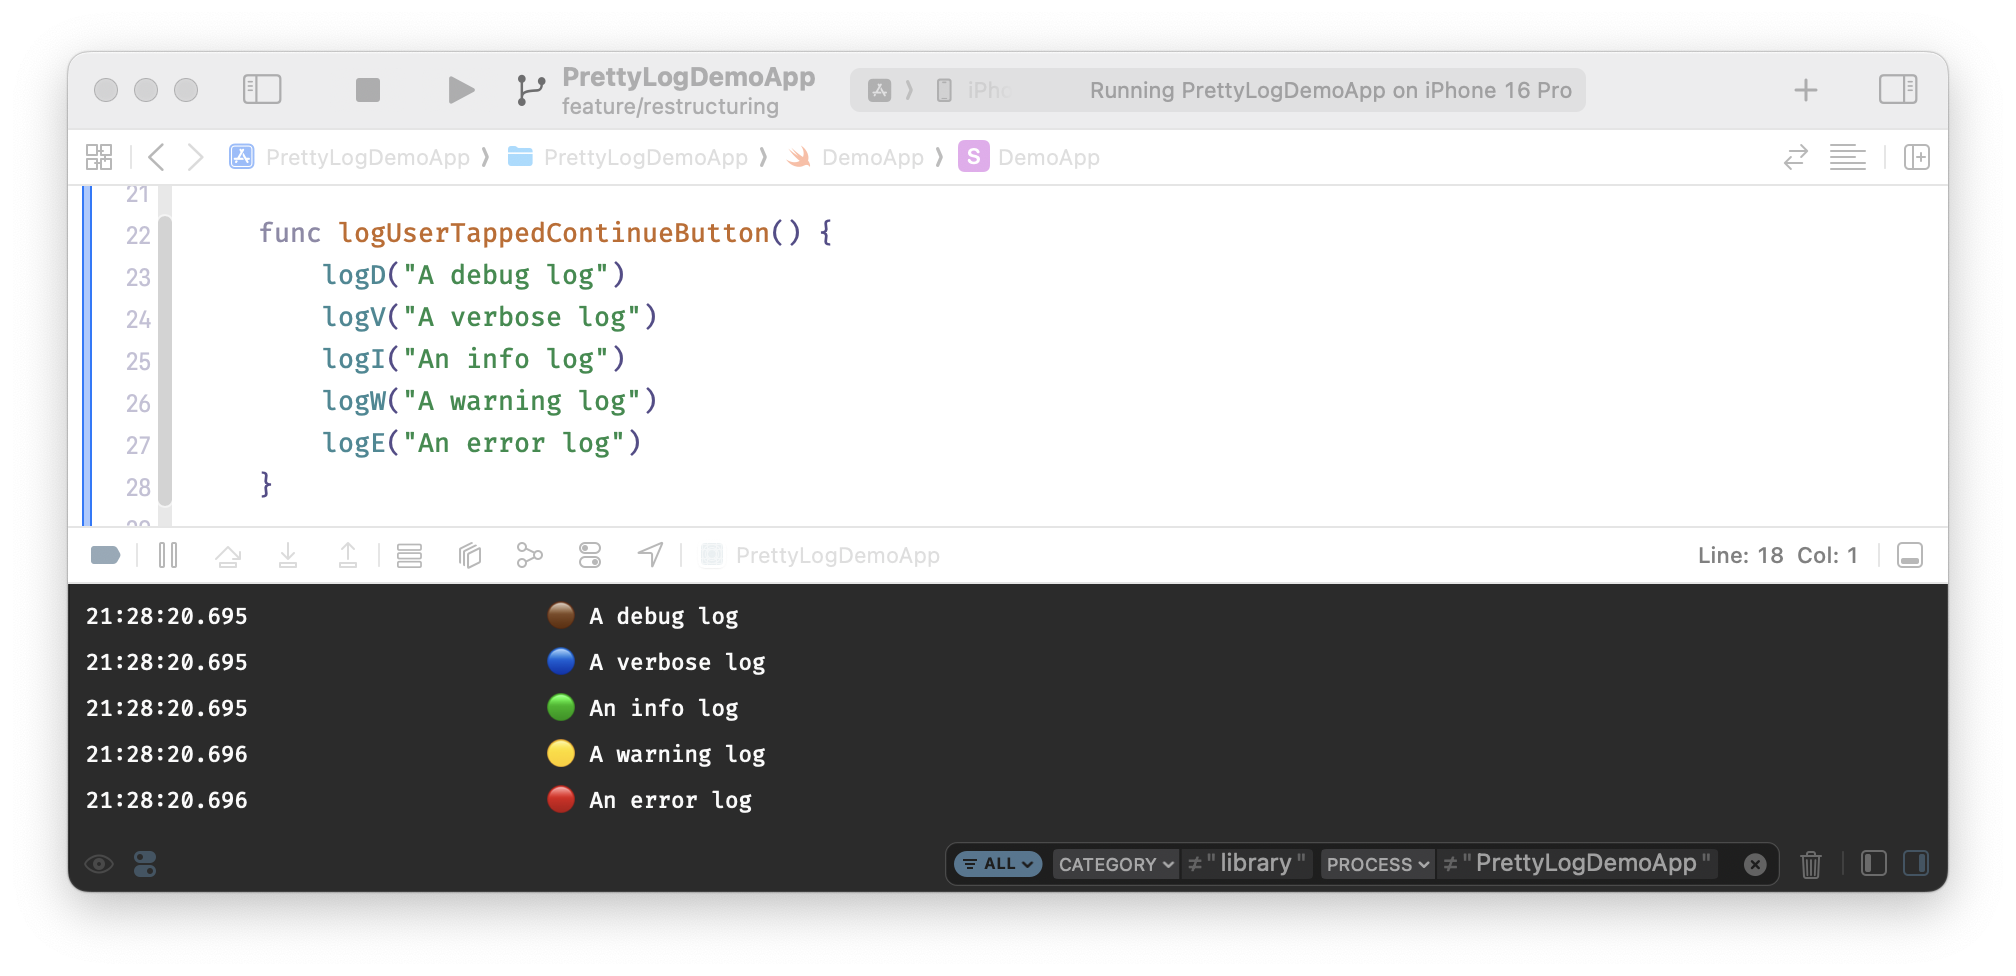Screen dimensions: 2016x976
Task: Open the PrettyLogDemoApp process selector in debug bar
Action: point(821,555)
